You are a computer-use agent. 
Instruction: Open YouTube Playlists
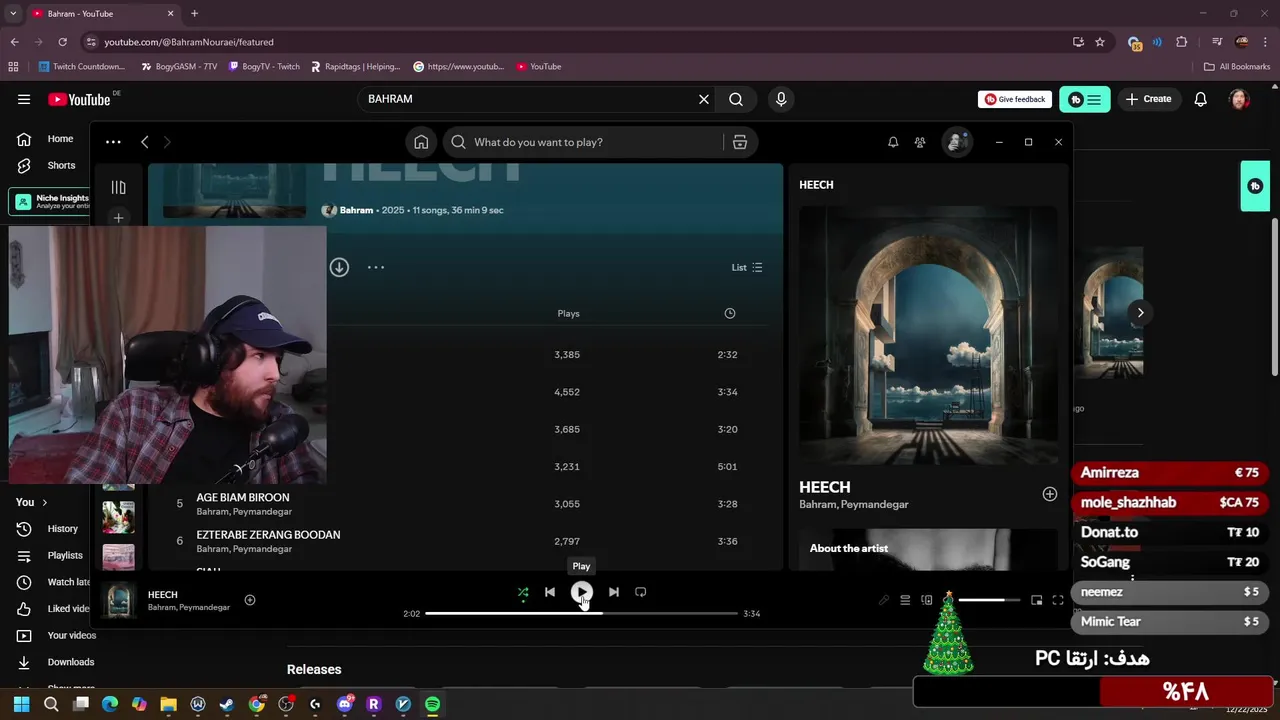(50, 555)
